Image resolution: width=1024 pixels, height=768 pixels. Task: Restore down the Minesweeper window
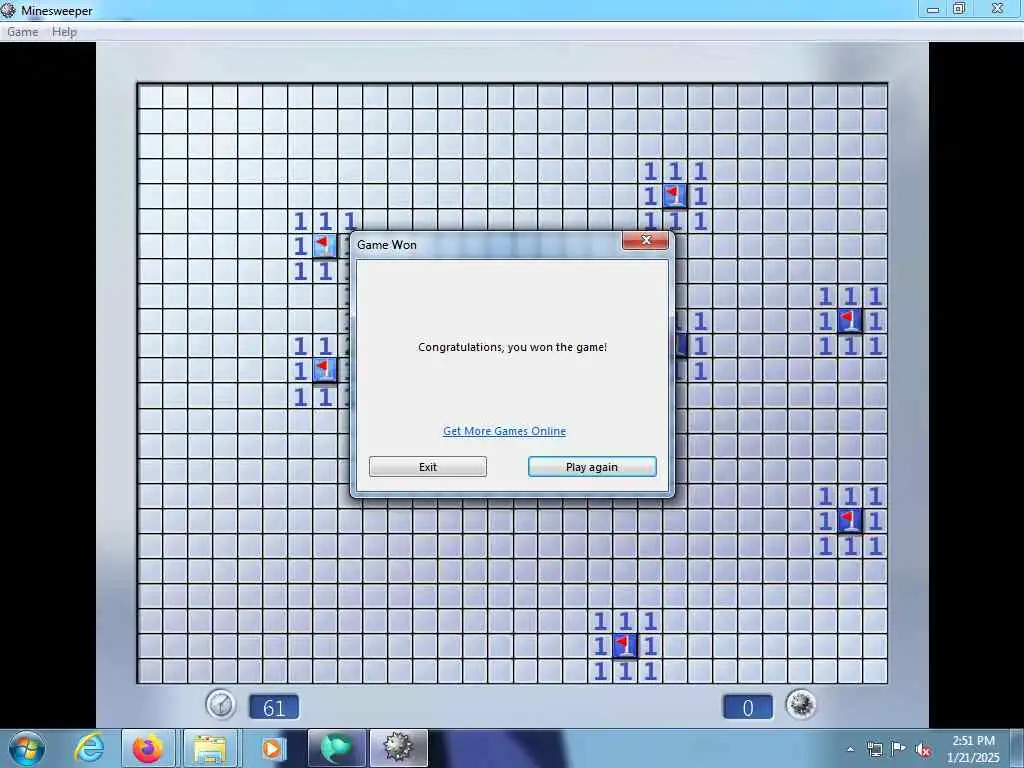point(959,8)
